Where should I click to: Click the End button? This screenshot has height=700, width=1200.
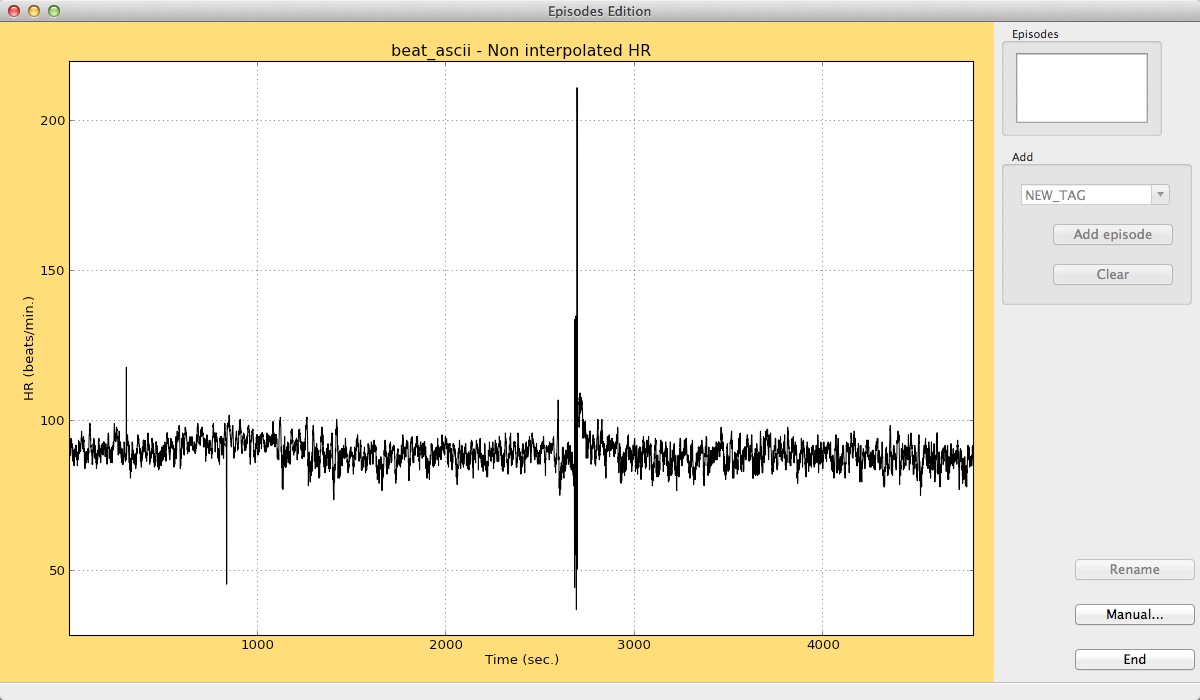pos(1134,660)
